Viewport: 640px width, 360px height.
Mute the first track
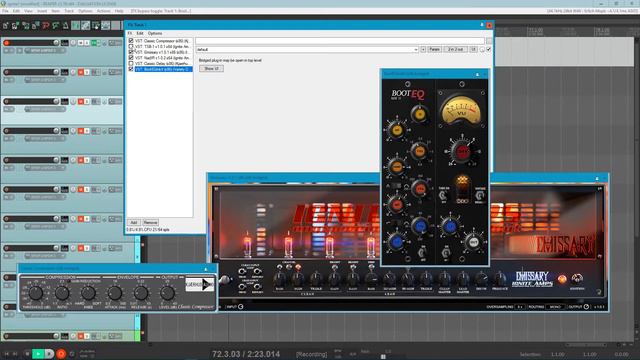coord(81,43)
